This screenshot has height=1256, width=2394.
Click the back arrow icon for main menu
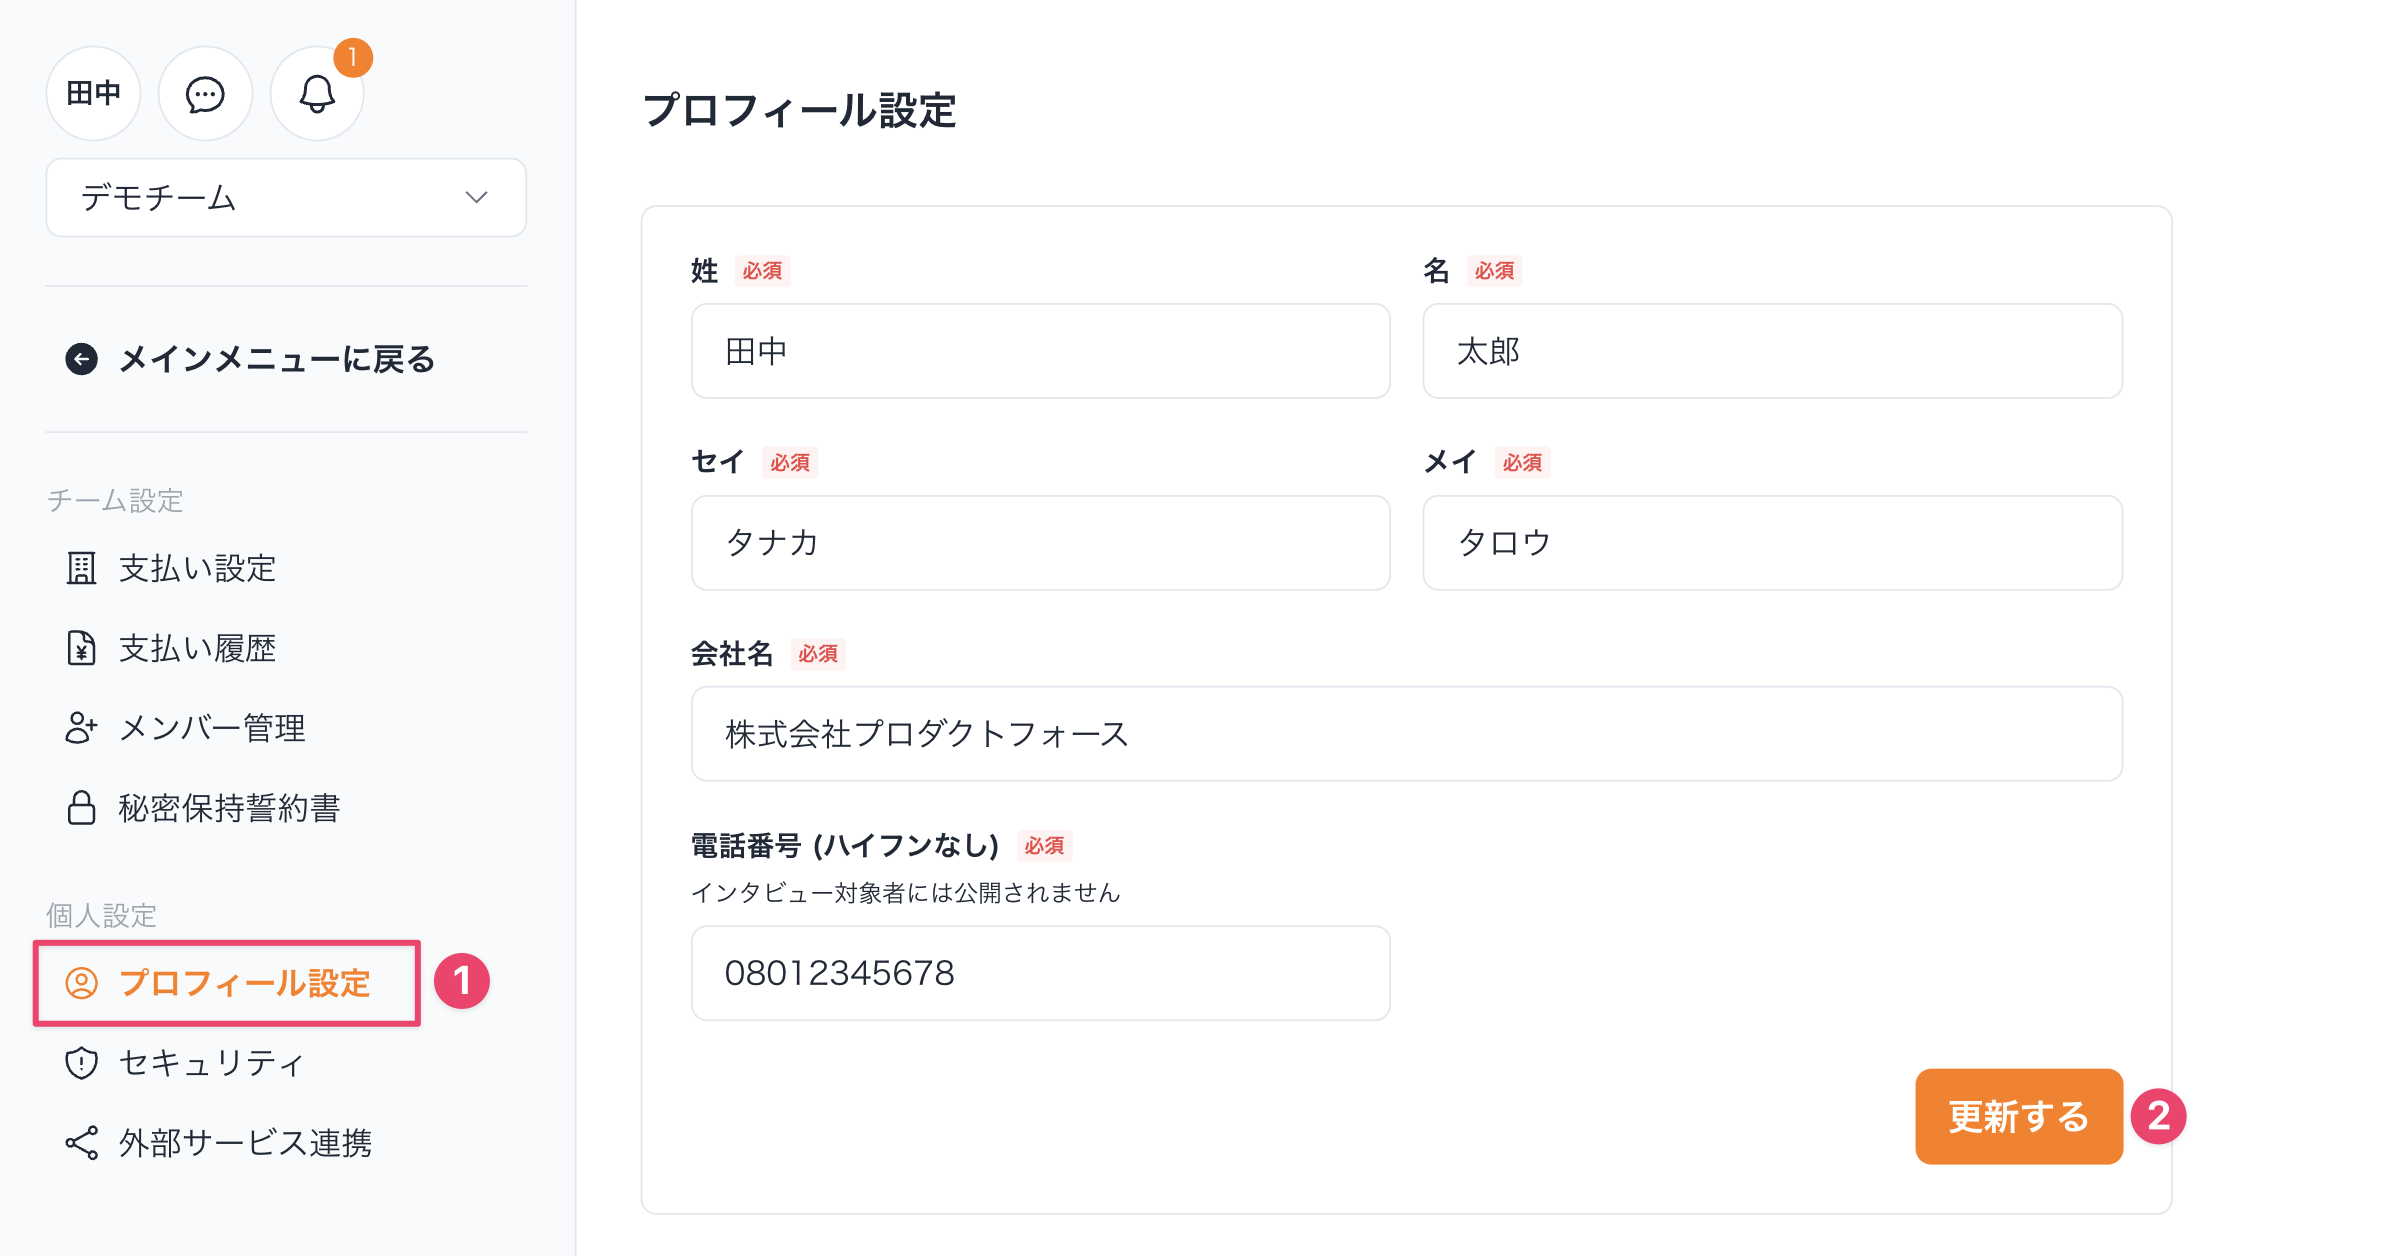pos(82,359)
